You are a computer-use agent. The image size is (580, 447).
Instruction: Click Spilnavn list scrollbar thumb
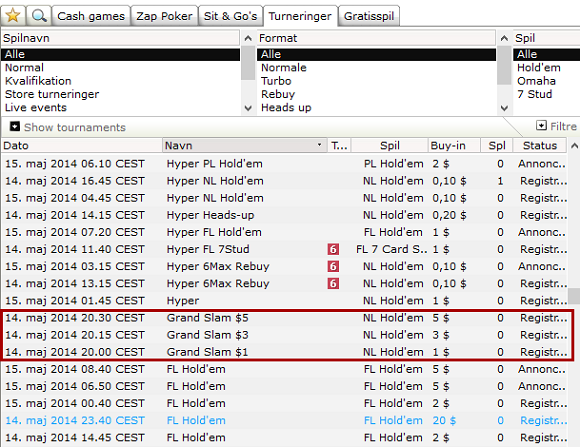click(248, 63)
